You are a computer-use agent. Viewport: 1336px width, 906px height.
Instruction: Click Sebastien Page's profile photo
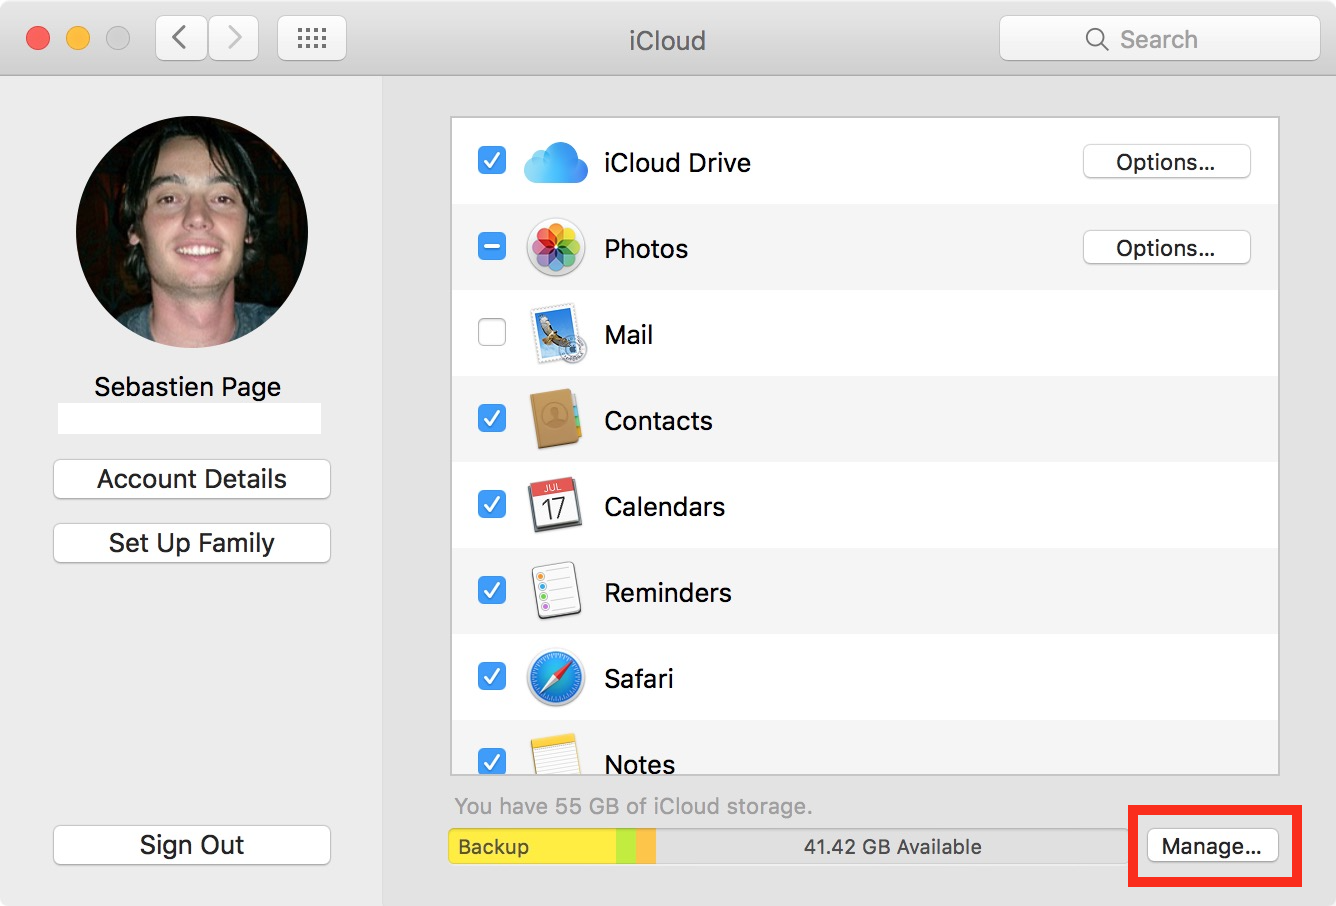coord(192,232)
